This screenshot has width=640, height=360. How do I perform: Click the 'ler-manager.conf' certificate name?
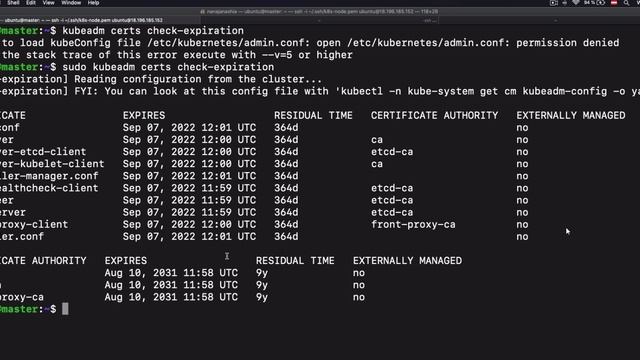(x=49, y=176)
